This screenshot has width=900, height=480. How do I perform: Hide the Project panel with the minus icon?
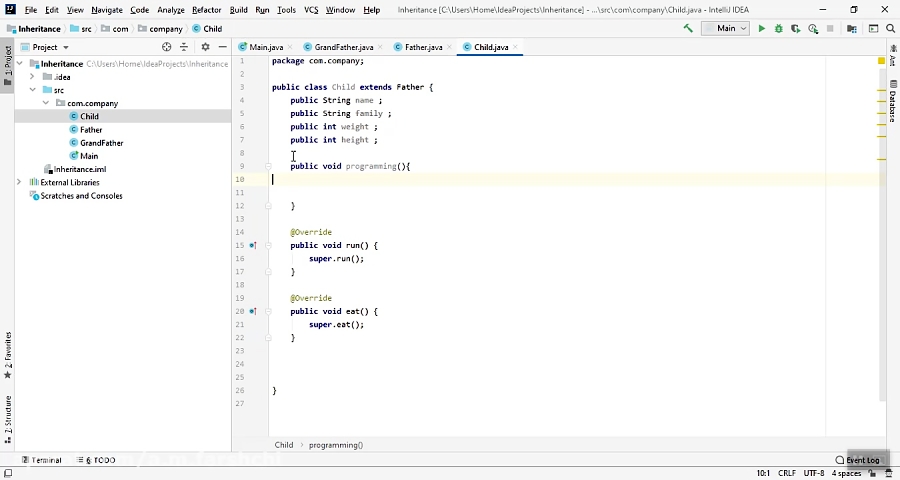pyautogui.click(x=223, y=47)
